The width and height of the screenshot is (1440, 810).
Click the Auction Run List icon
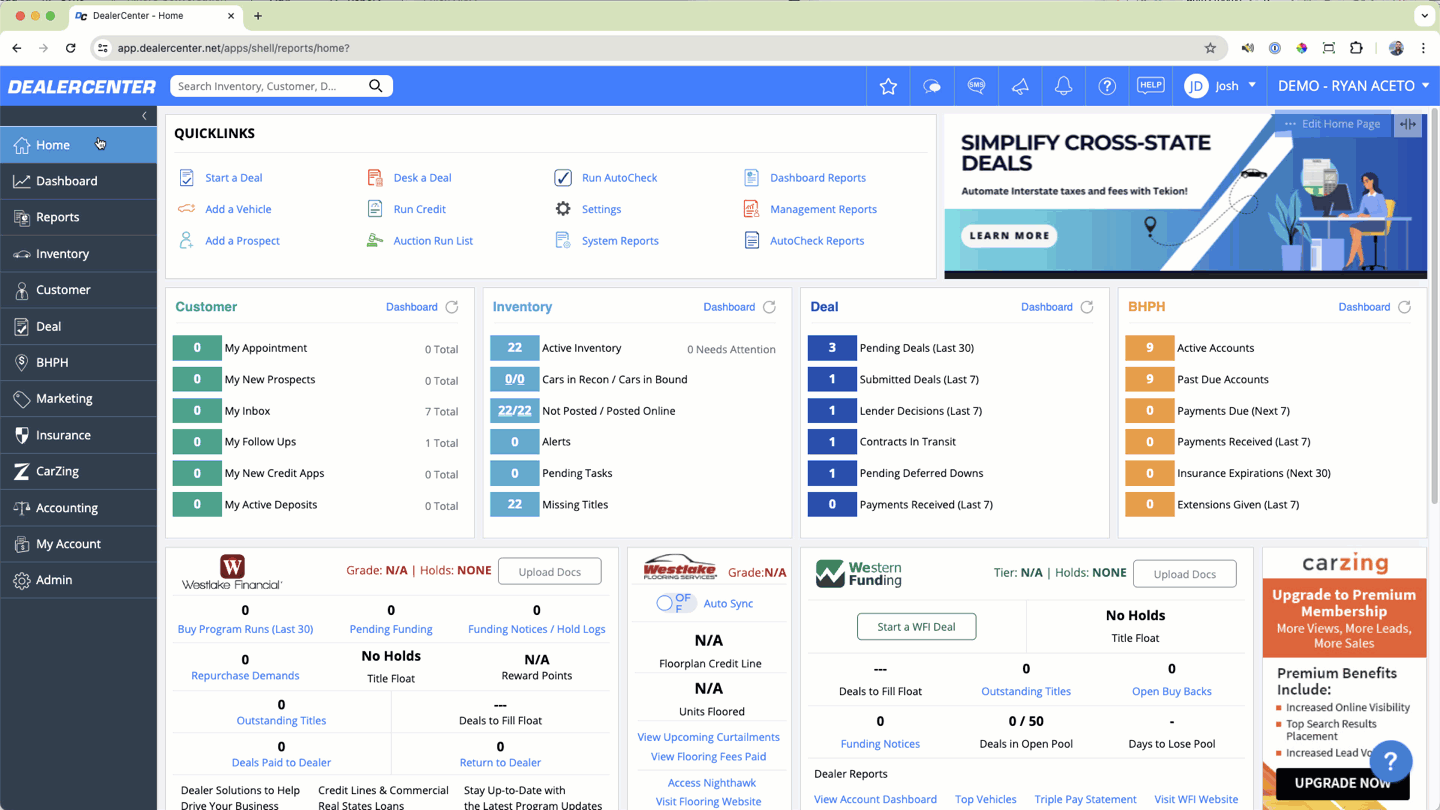point(374,240)
